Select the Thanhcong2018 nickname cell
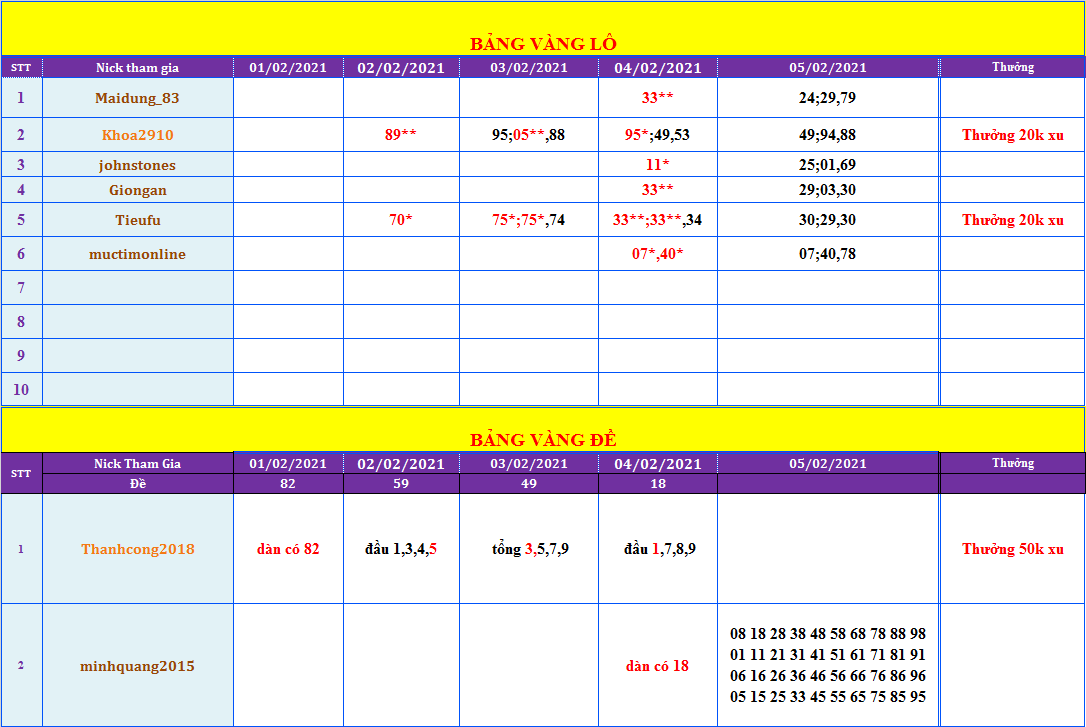The width and height of the screenshot is (1086, 727). pos(138,549)
